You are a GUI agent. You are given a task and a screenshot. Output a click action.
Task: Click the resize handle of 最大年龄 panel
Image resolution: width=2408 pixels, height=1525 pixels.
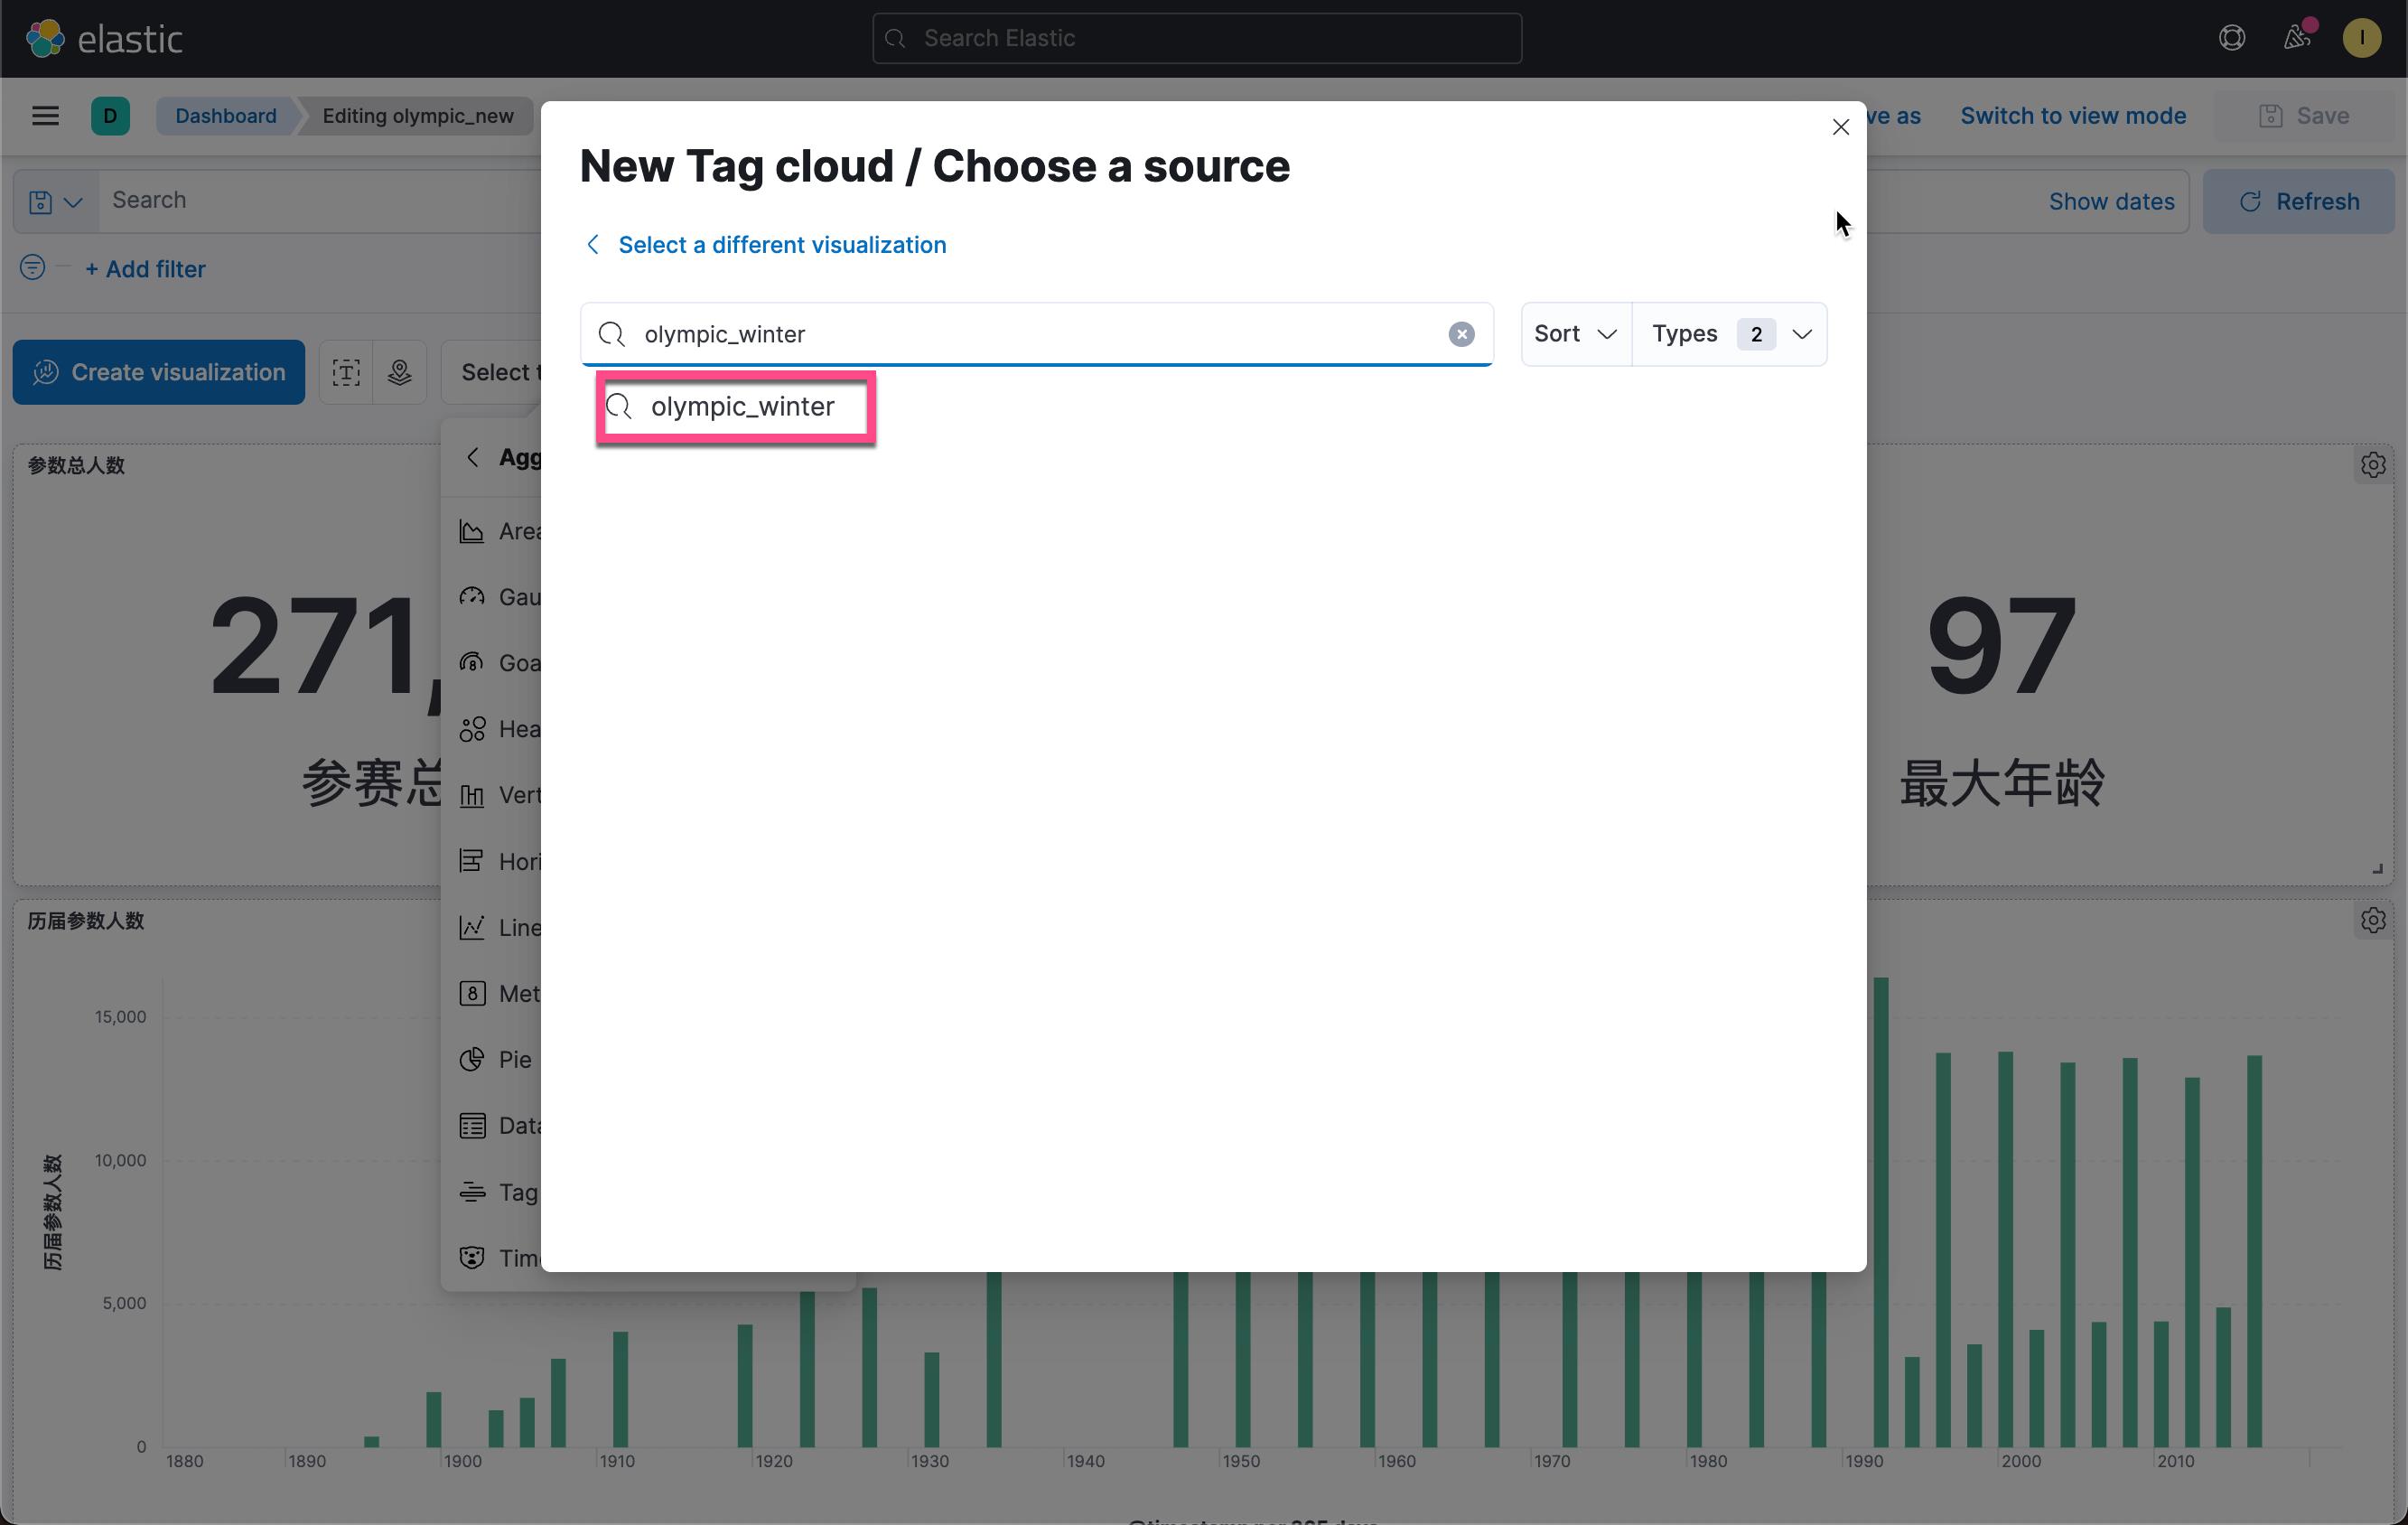coord(2377,869)
